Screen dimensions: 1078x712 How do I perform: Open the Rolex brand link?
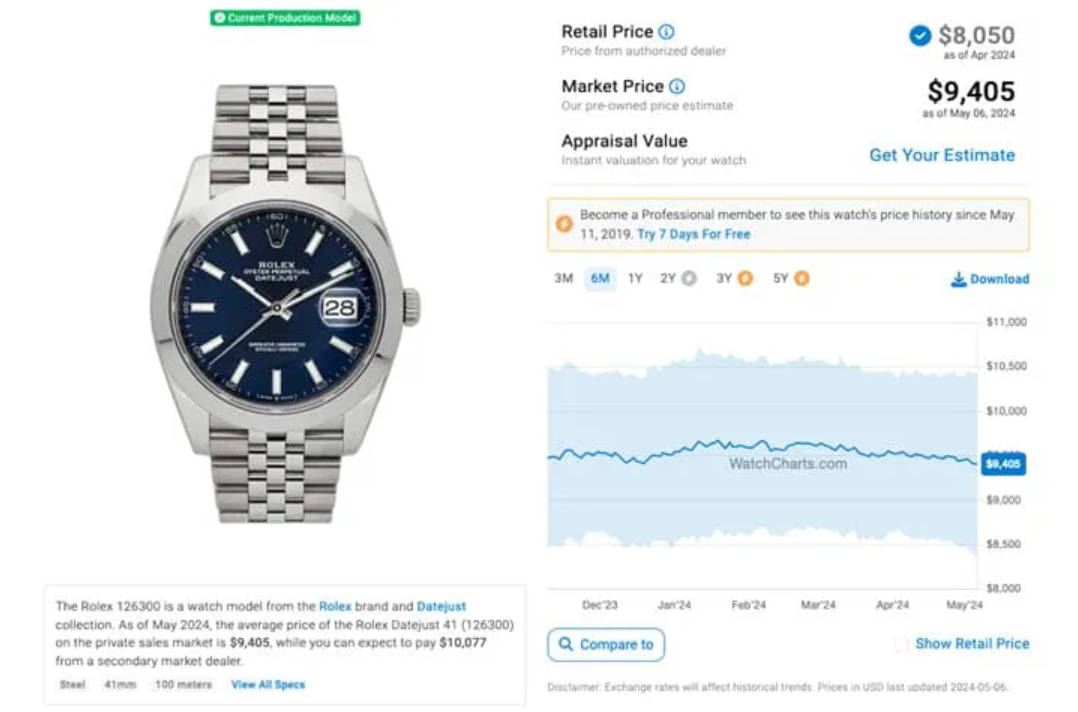click(x=335, y=607)
